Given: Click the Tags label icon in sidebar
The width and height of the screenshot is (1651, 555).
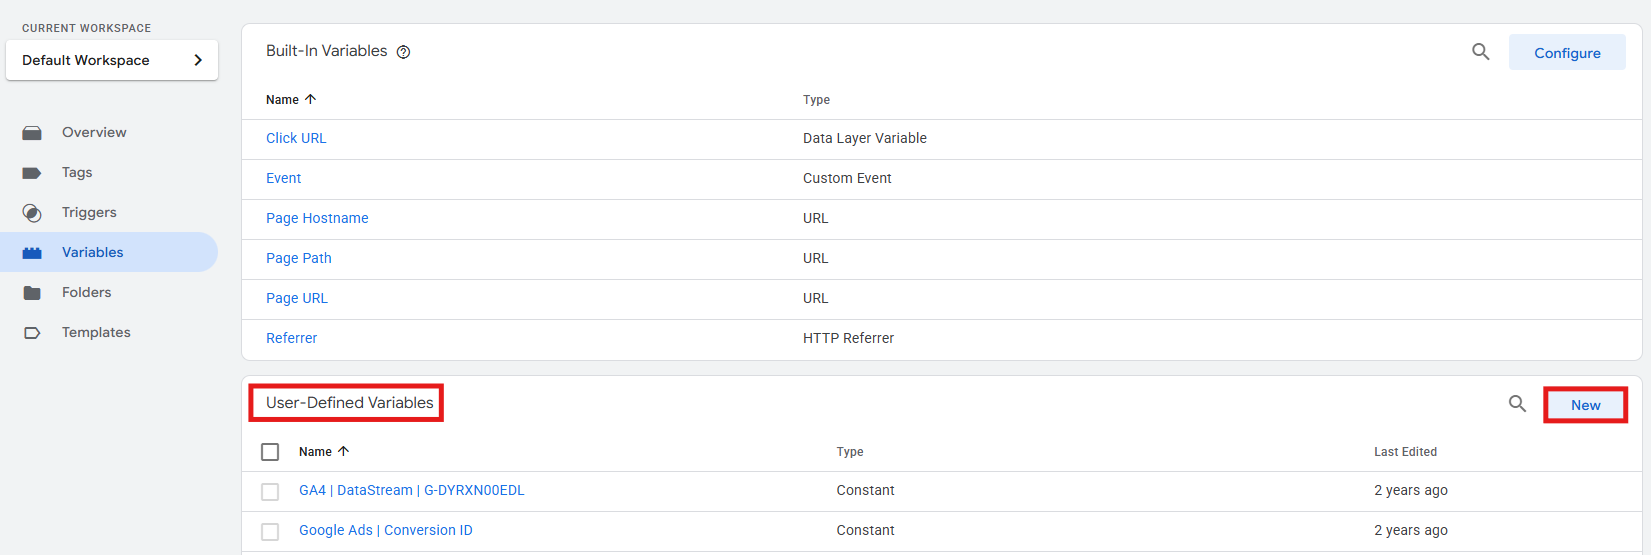Looking at the screenshot, I should click(32, 173).
